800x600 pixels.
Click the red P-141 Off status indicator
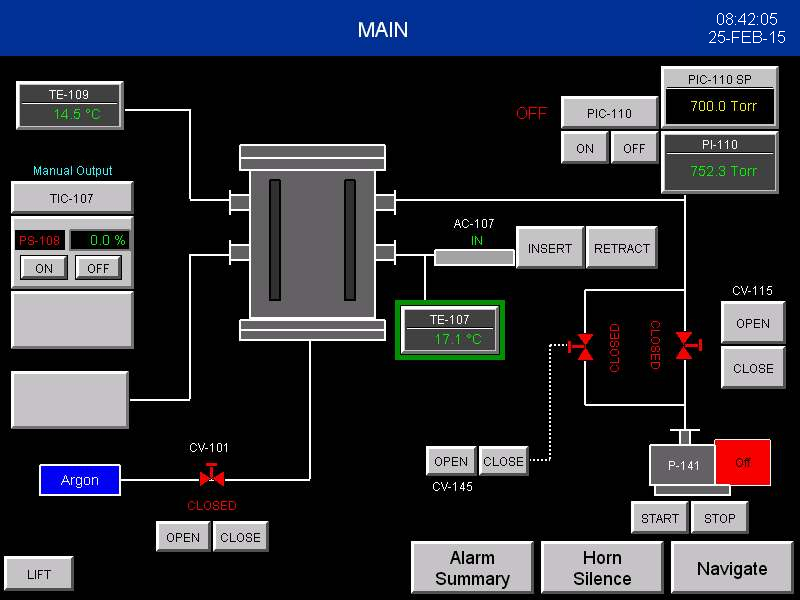(743, 463)
